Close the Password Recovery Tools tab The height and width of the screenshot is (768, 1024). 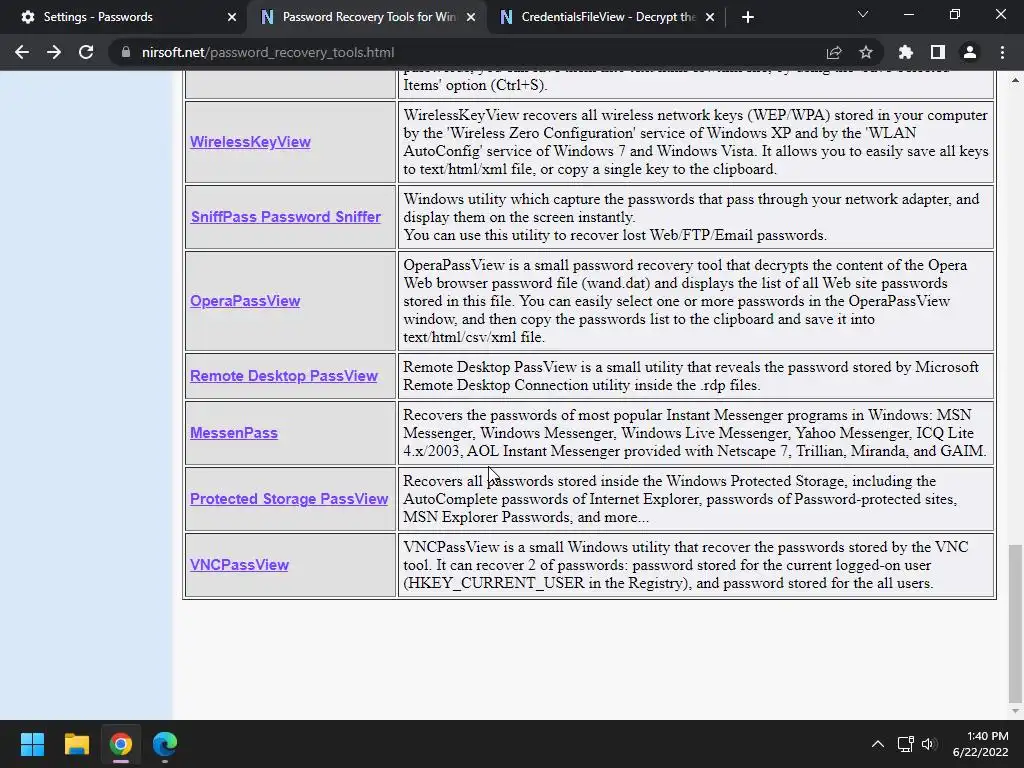click(x=471, y=17)
